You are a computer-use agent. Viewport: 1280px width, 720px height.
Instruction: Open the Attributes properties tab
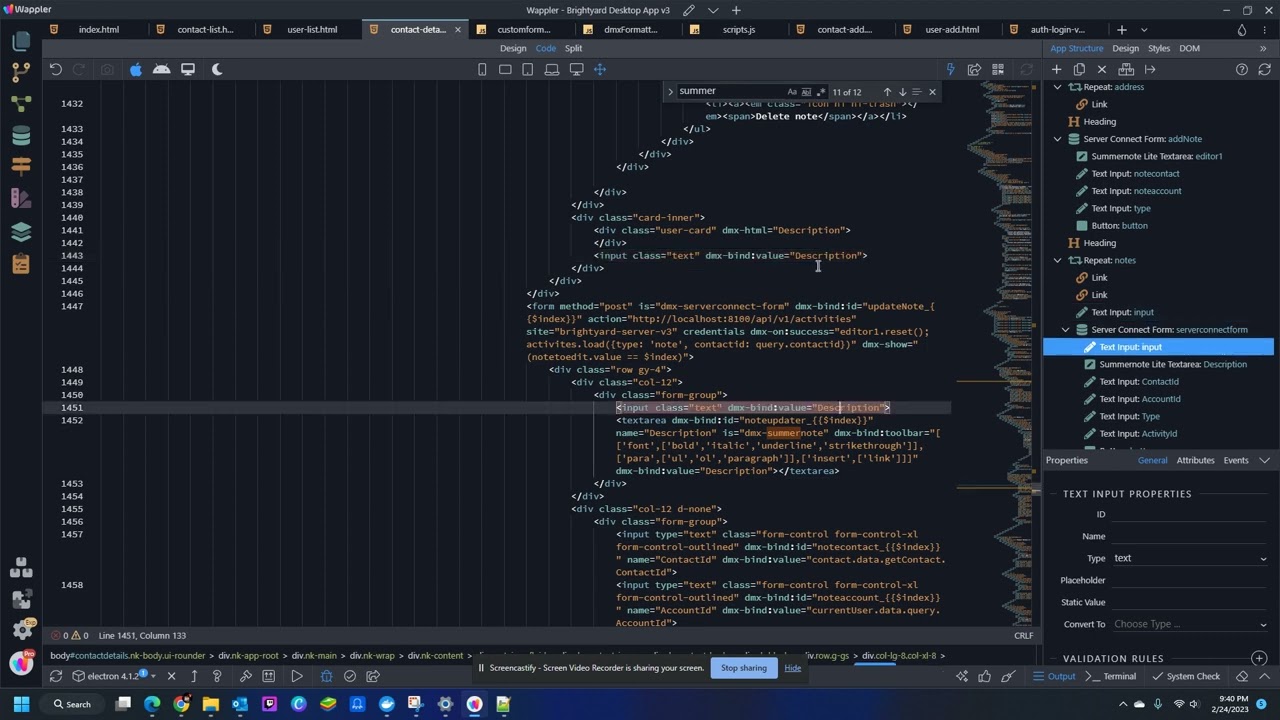pos(1195,460)
